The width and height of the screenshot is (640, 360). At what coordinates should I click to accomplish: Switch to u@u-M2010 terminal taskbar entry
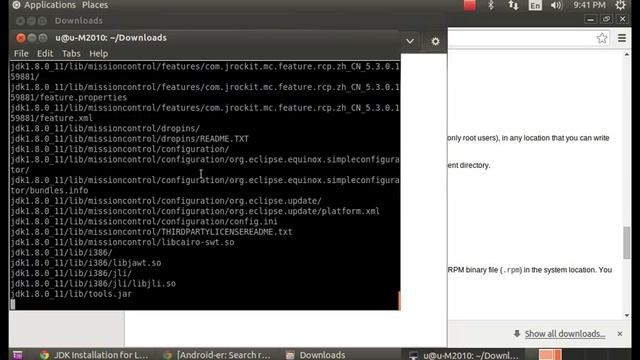point(463,355)
